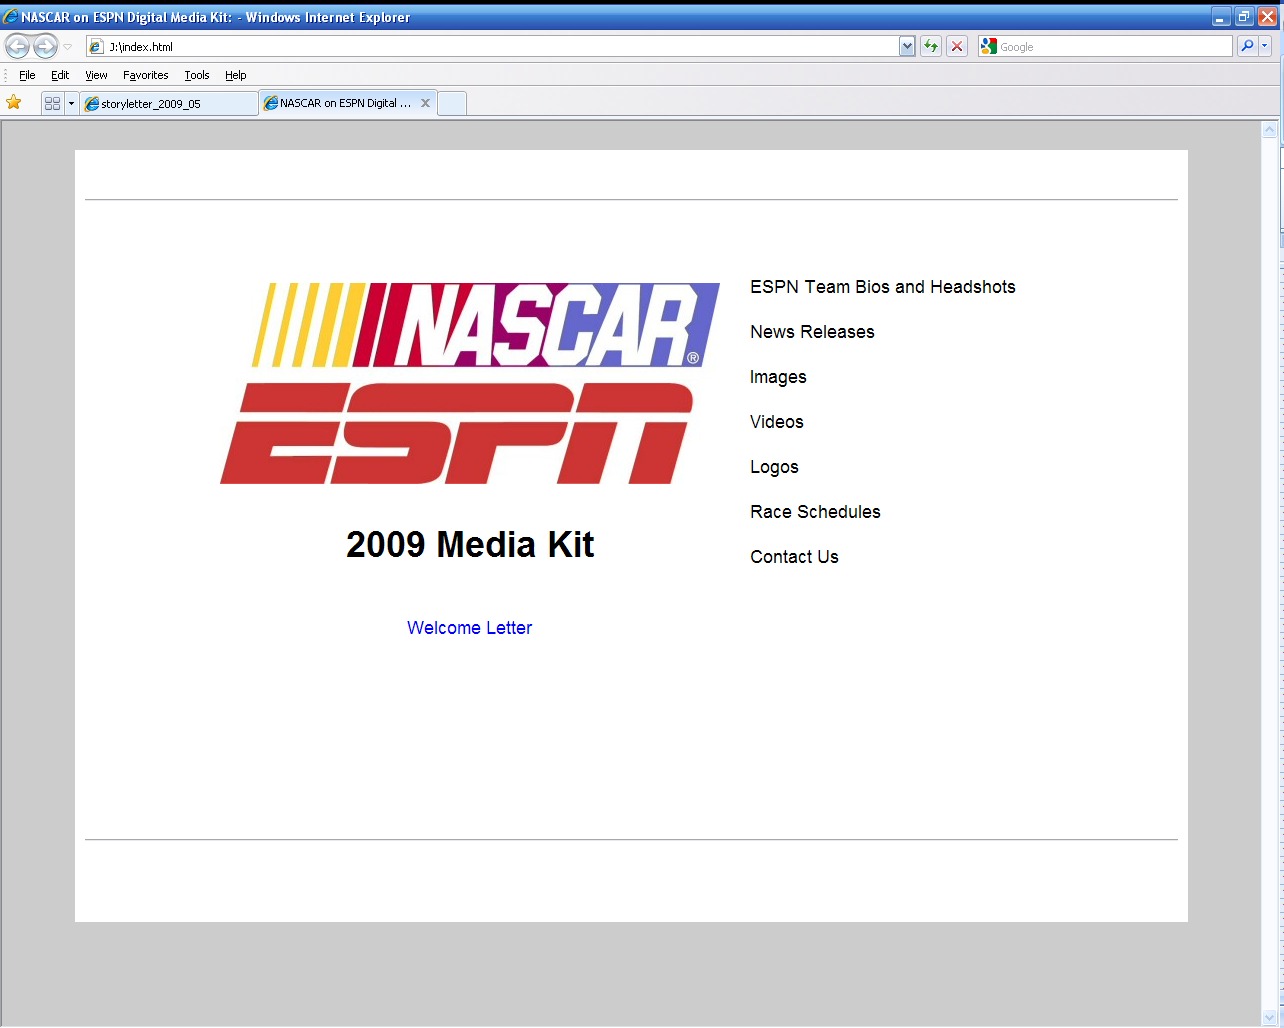Open the Favorites menu
The width and height of the screenshot is (1284, 1028).
click(145, 75)
